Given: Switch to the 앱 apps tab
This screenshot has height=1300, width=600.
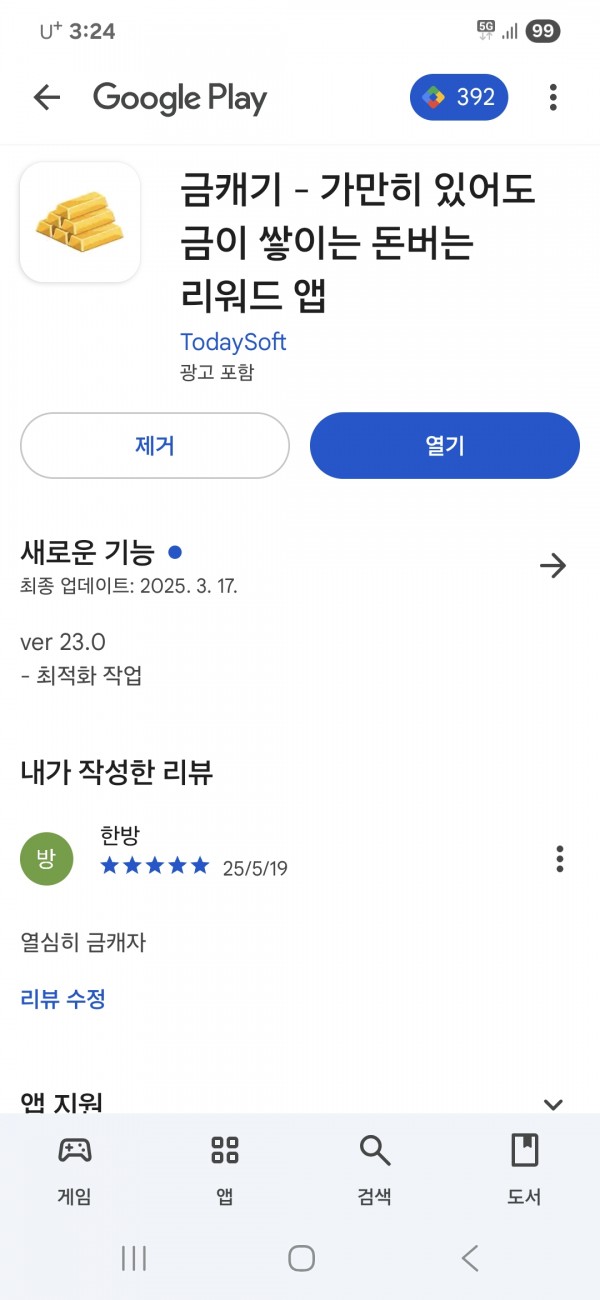Looking at the screenshot, I should pyautogui.click(x=225, y=1170).
